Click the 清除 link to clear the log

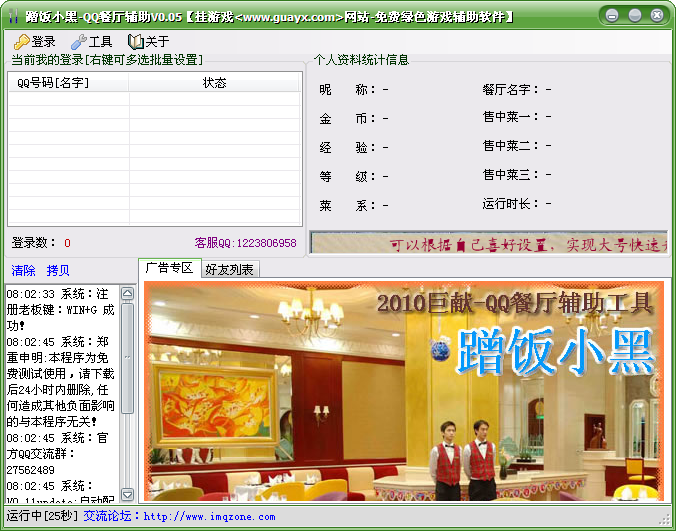[x=23, y=271]
